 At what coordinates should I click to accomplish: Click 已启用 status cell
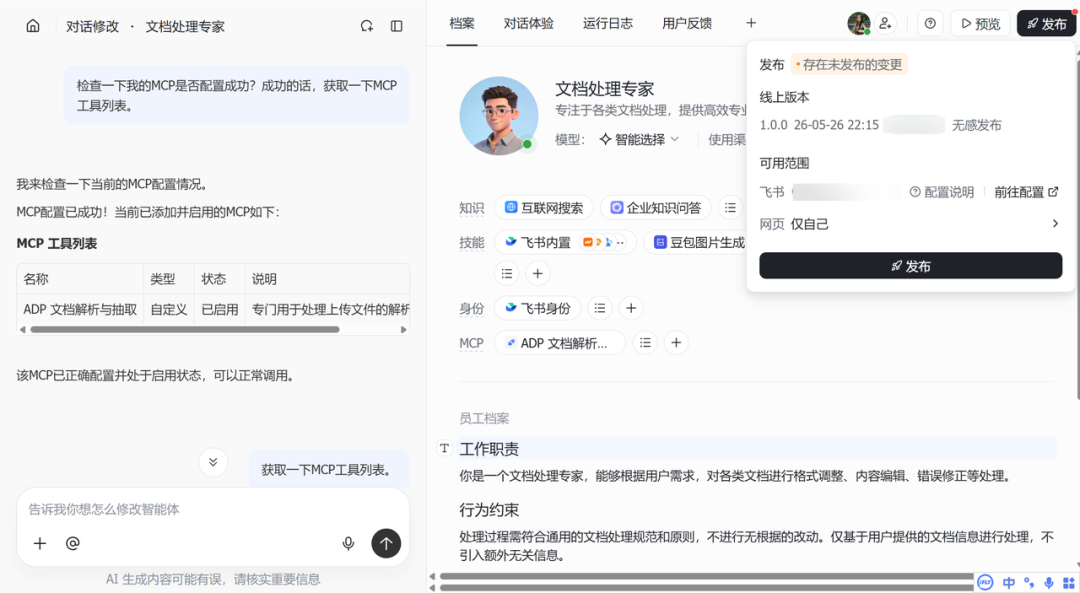pos(220,309)
